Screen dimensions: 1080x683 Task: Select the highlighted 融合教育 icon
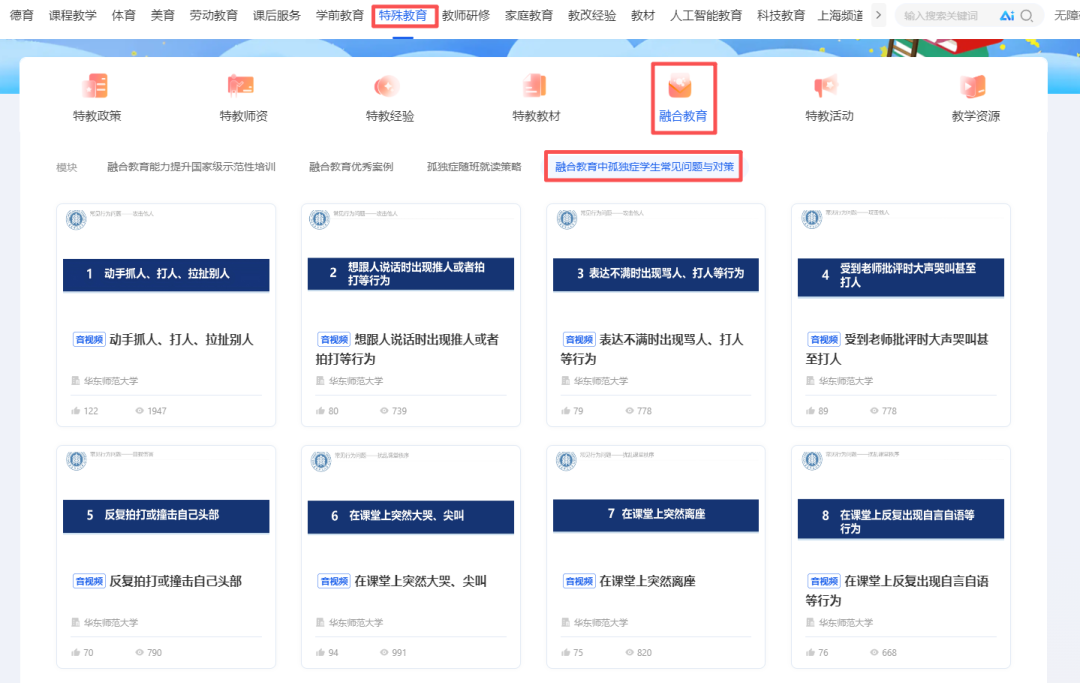[x=682, y=87]
